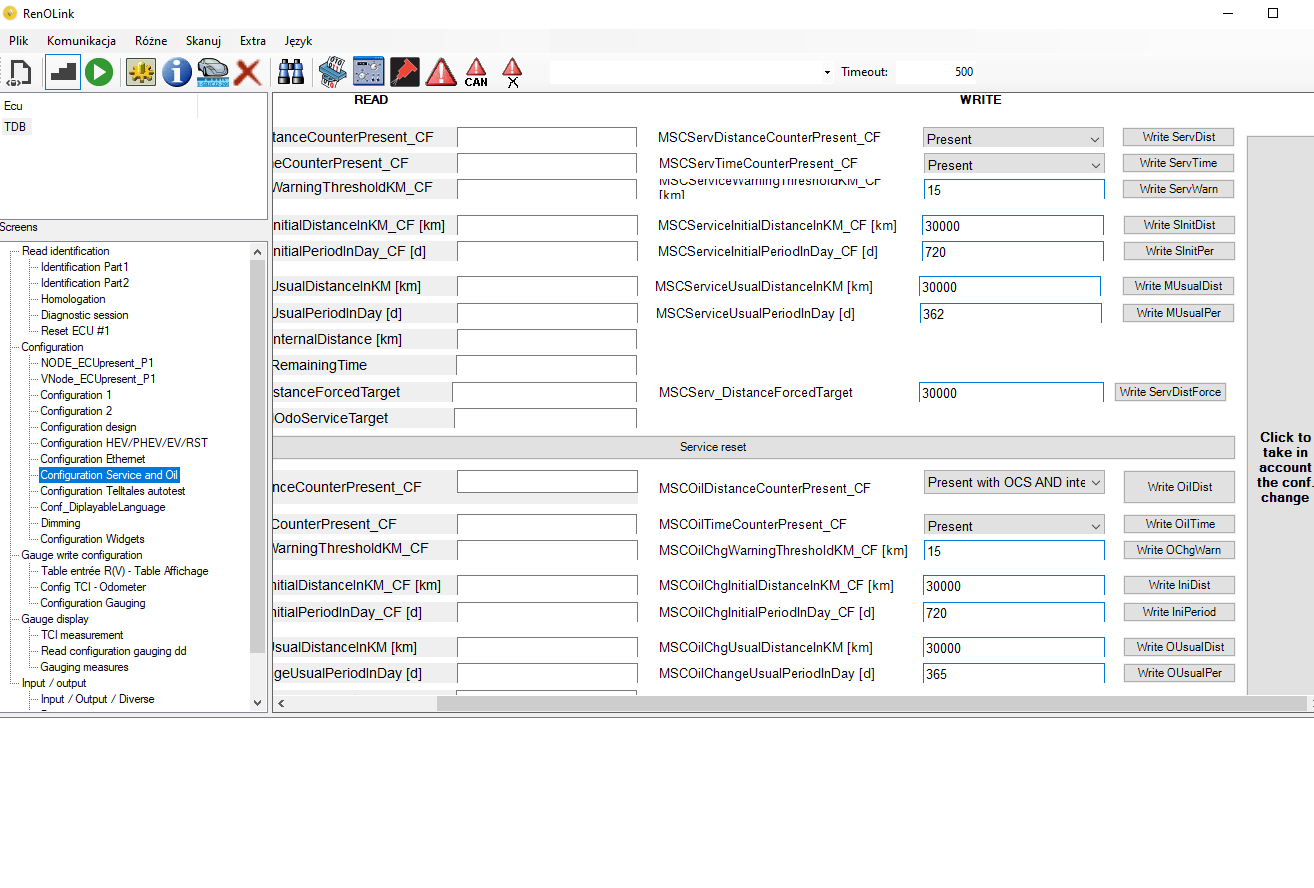1314x888 pixels.
Task: Click the binoculars search icon
Action: [x=291, y=72]
